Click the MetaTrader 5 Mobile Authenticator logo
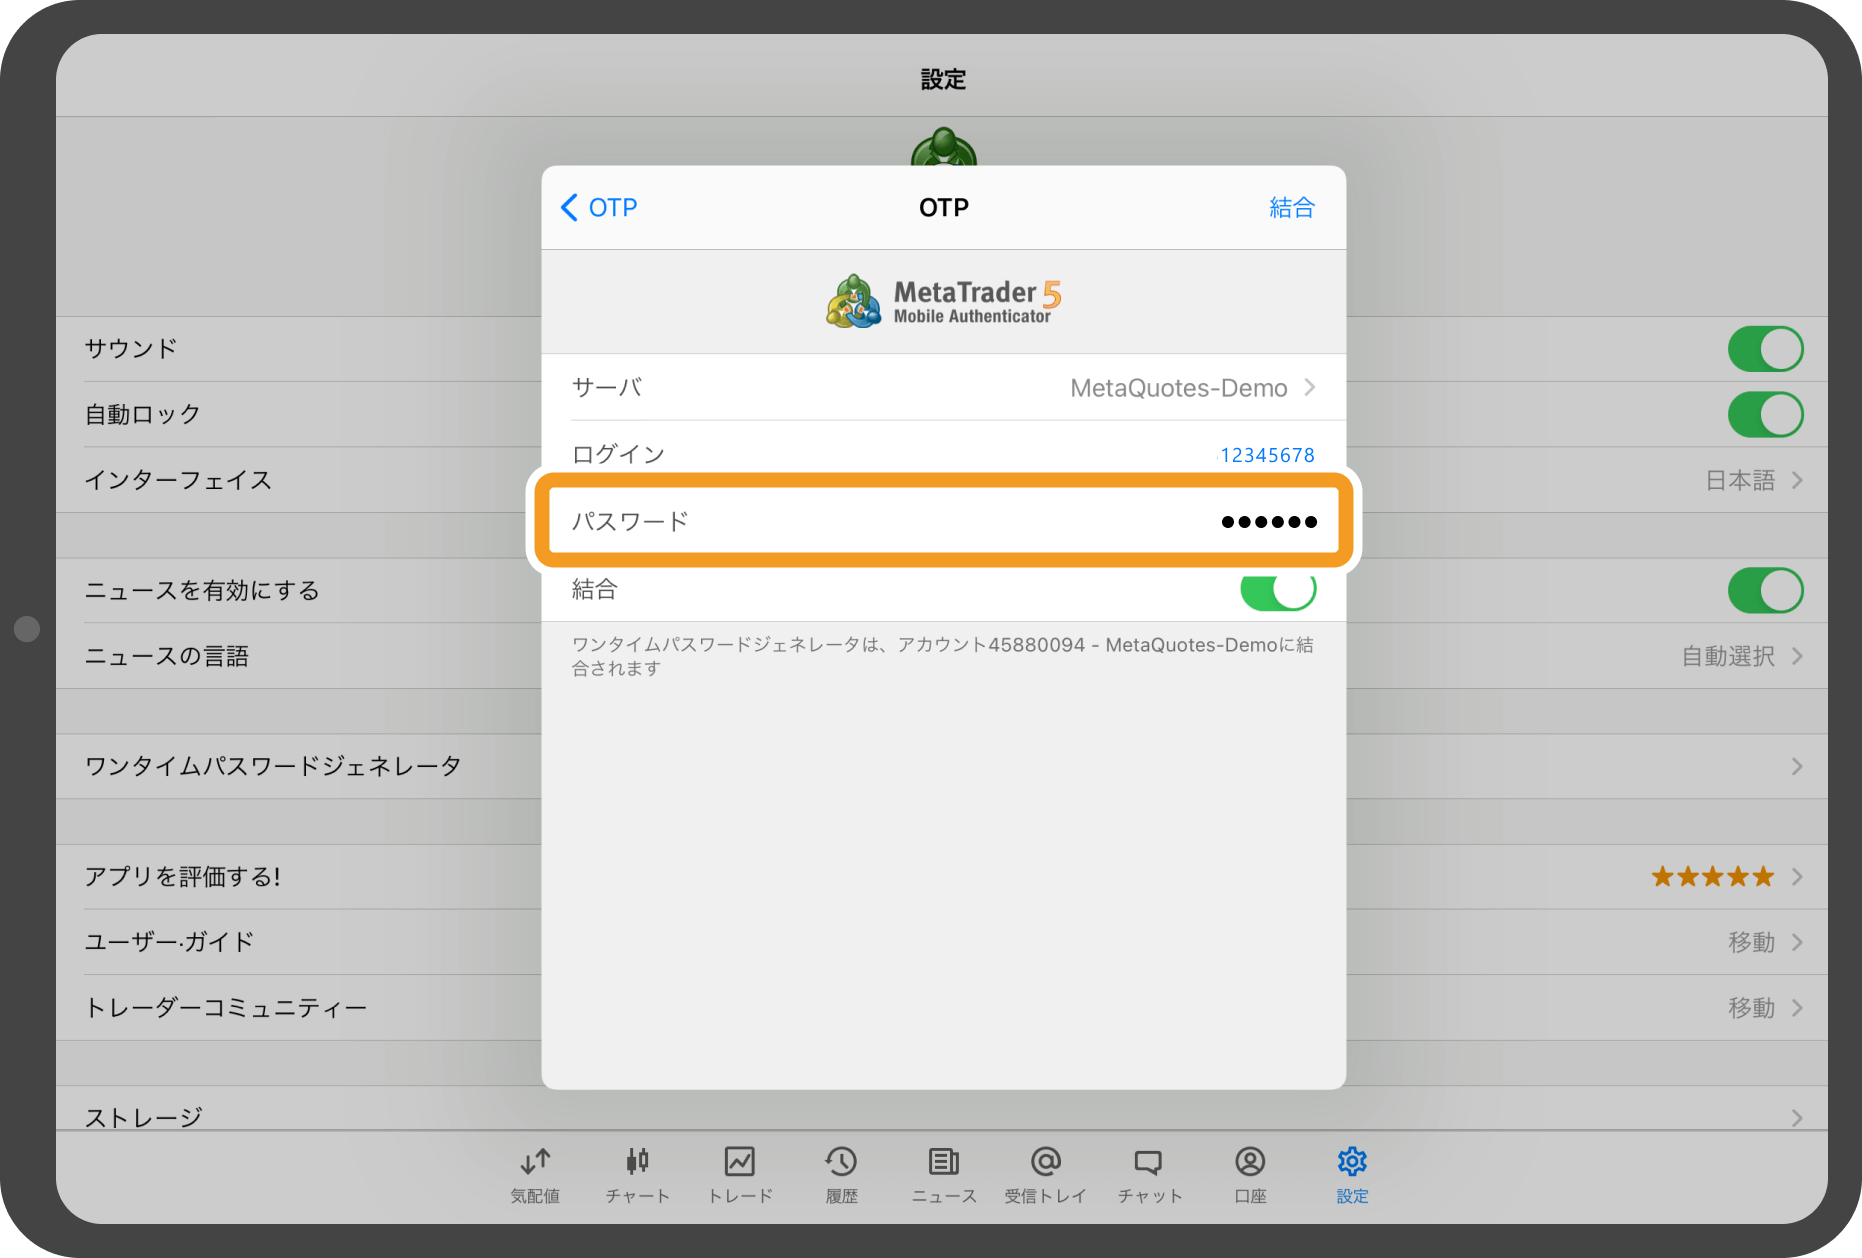 pyautogui.click(x=944, y=301)
